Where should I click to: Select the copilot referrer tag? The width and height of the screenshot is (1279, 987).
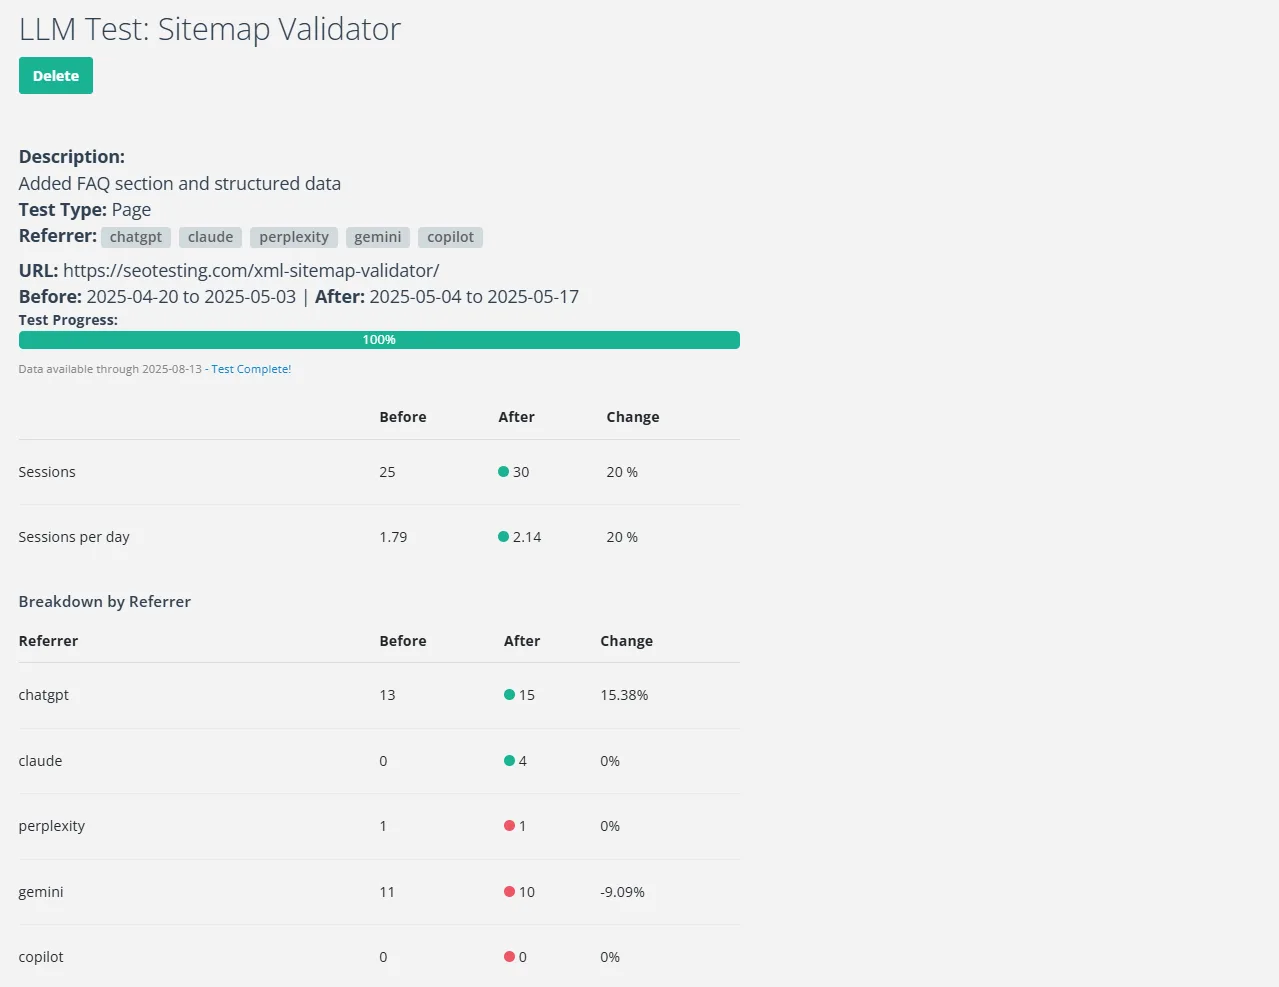coord(450,237)
